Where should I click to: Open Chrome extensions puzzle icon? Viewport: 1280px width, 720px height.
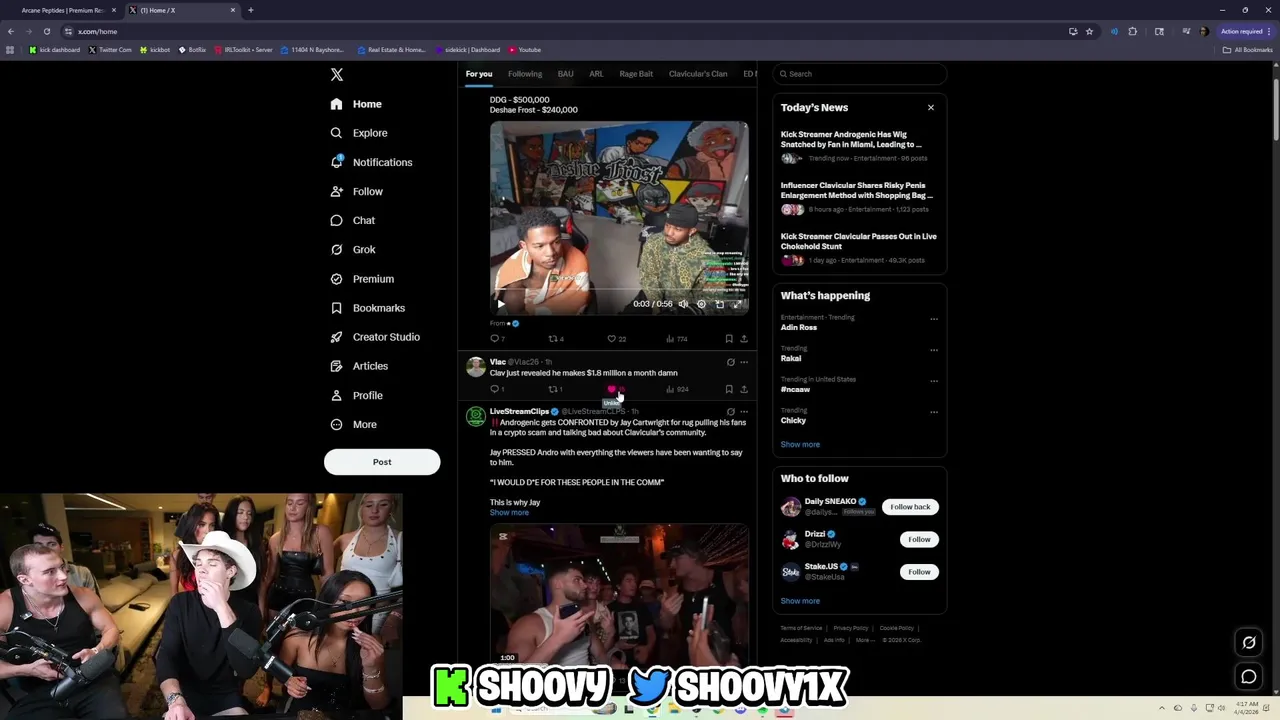pyautogui.click(x=1133, y=31)
